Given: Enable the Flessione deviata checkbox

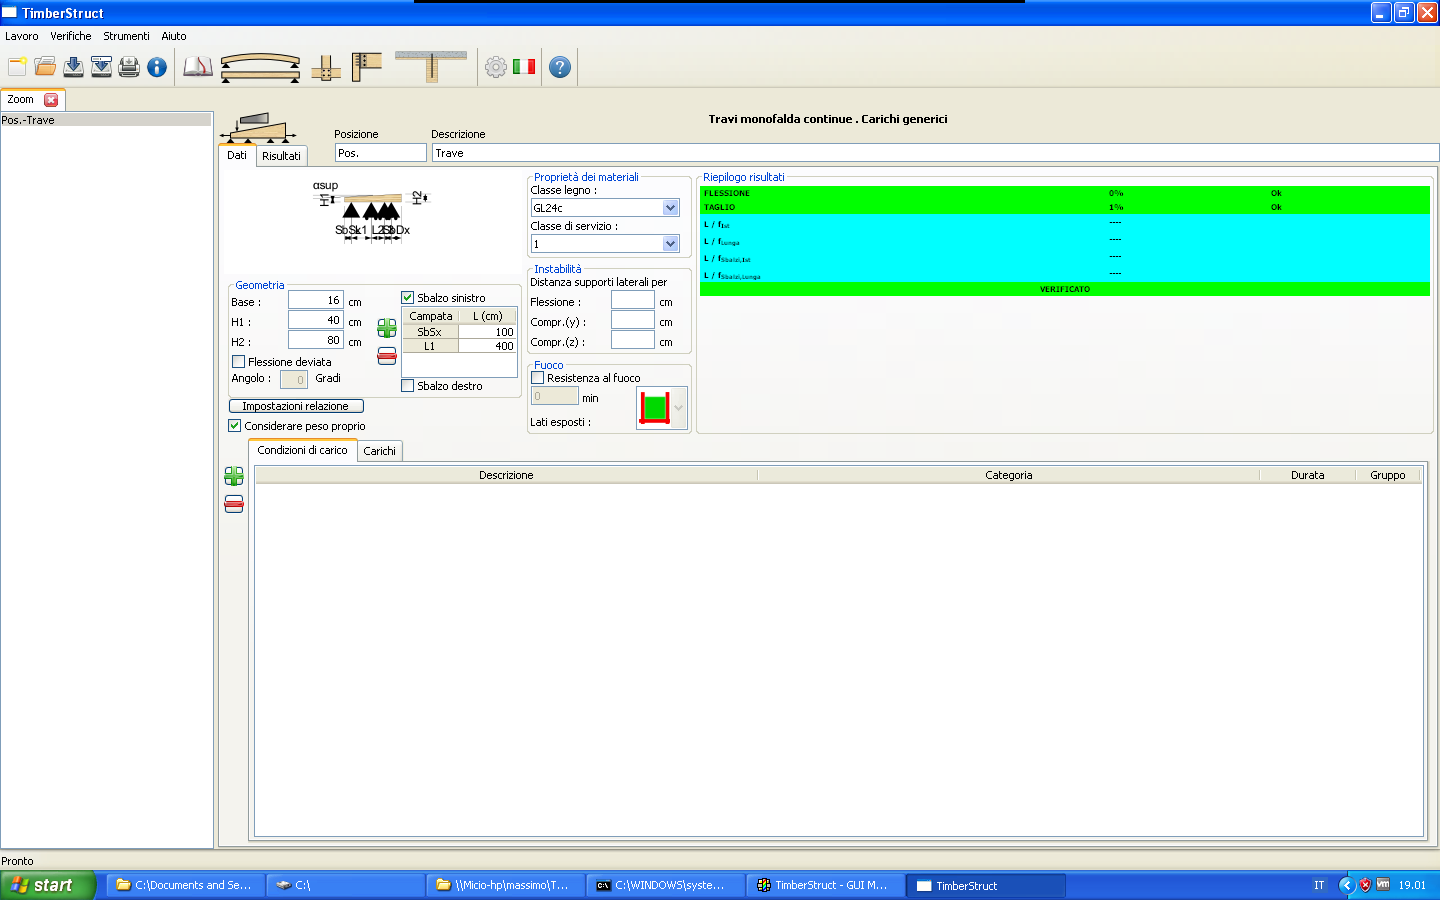Looking at the screenshot, I should (x=239, y=362).
